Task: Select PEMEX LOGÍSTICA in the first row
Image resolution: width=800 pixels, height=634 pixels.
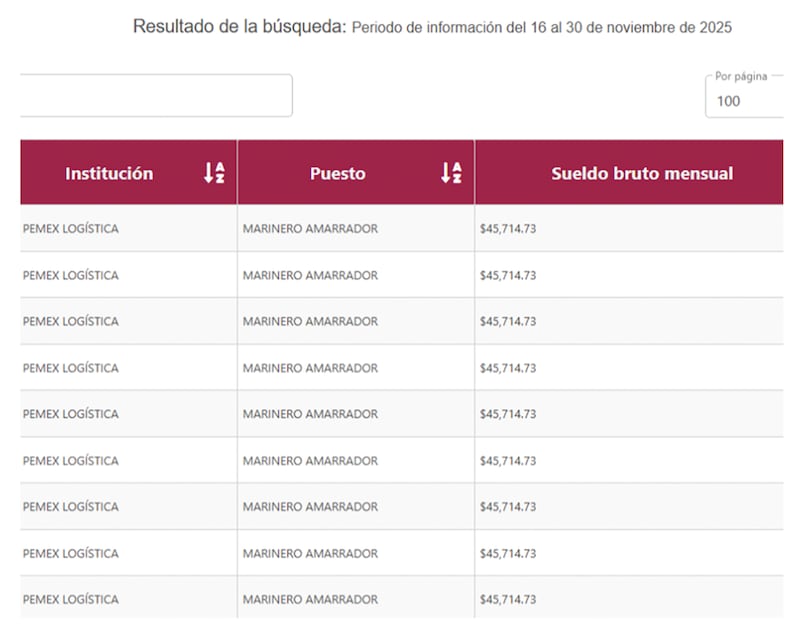Action: (70, 229)
